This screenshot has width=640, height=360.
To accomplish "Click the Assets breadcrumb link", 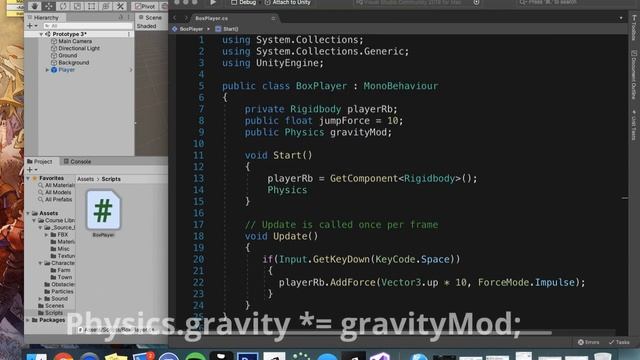I will pyautogui.click(x=85, y=179).
